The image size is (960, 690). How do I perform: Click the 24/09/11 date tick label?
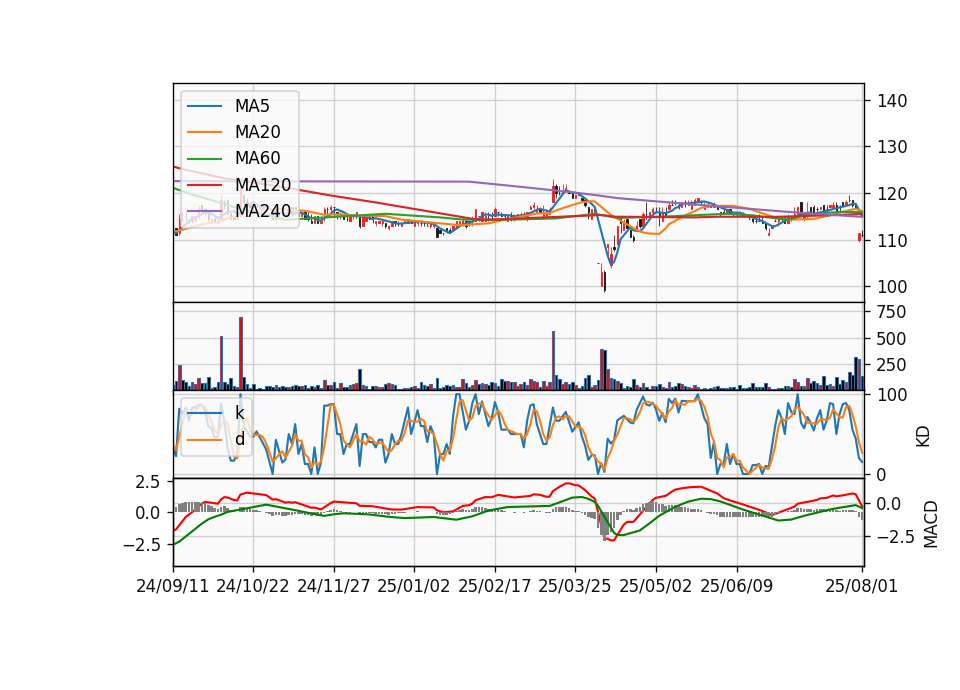tap(173, 586)
